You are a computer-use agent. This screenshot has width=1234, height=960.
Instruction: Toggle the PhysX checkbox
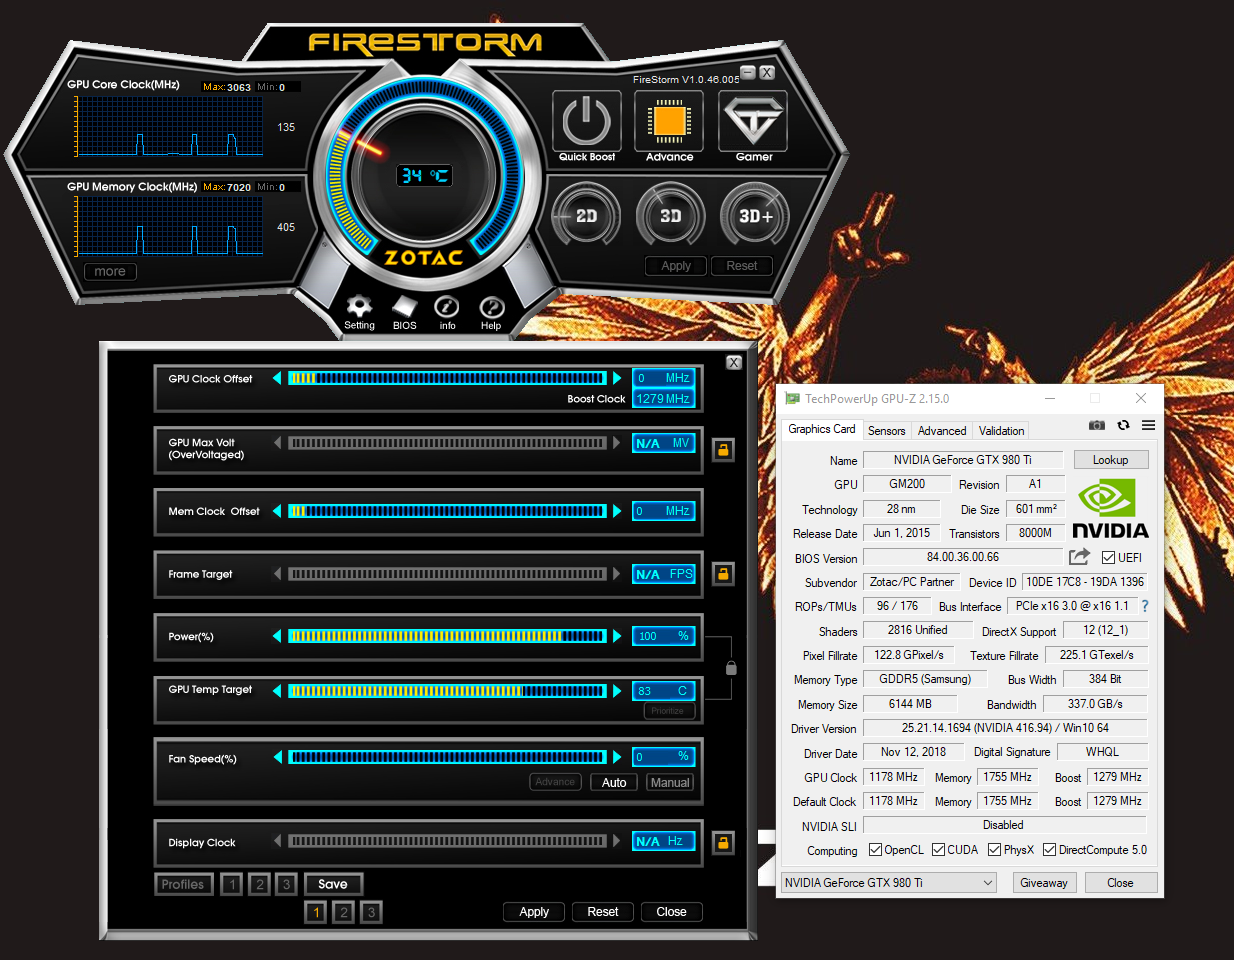(x=994, y=850)
